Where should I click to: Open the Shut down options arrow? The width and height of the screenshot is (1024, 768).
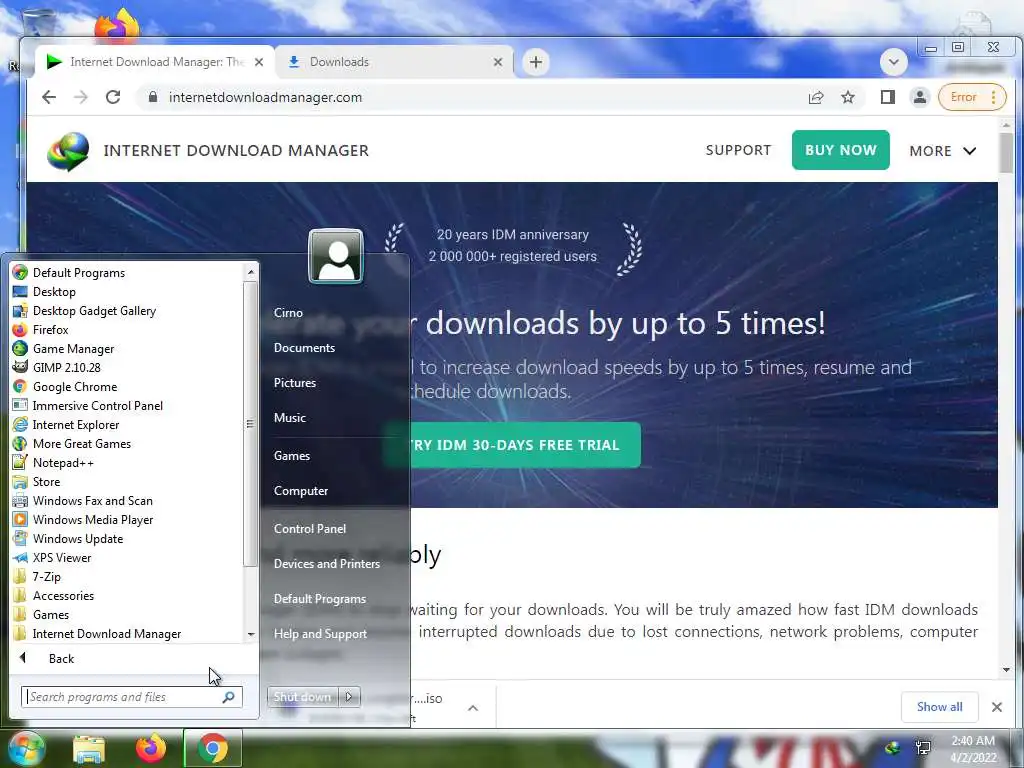click(349, 697)
